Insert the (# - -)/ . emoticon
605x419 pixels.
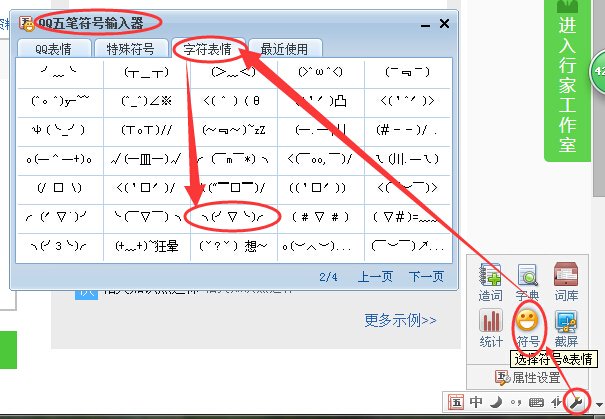(407, 130)
